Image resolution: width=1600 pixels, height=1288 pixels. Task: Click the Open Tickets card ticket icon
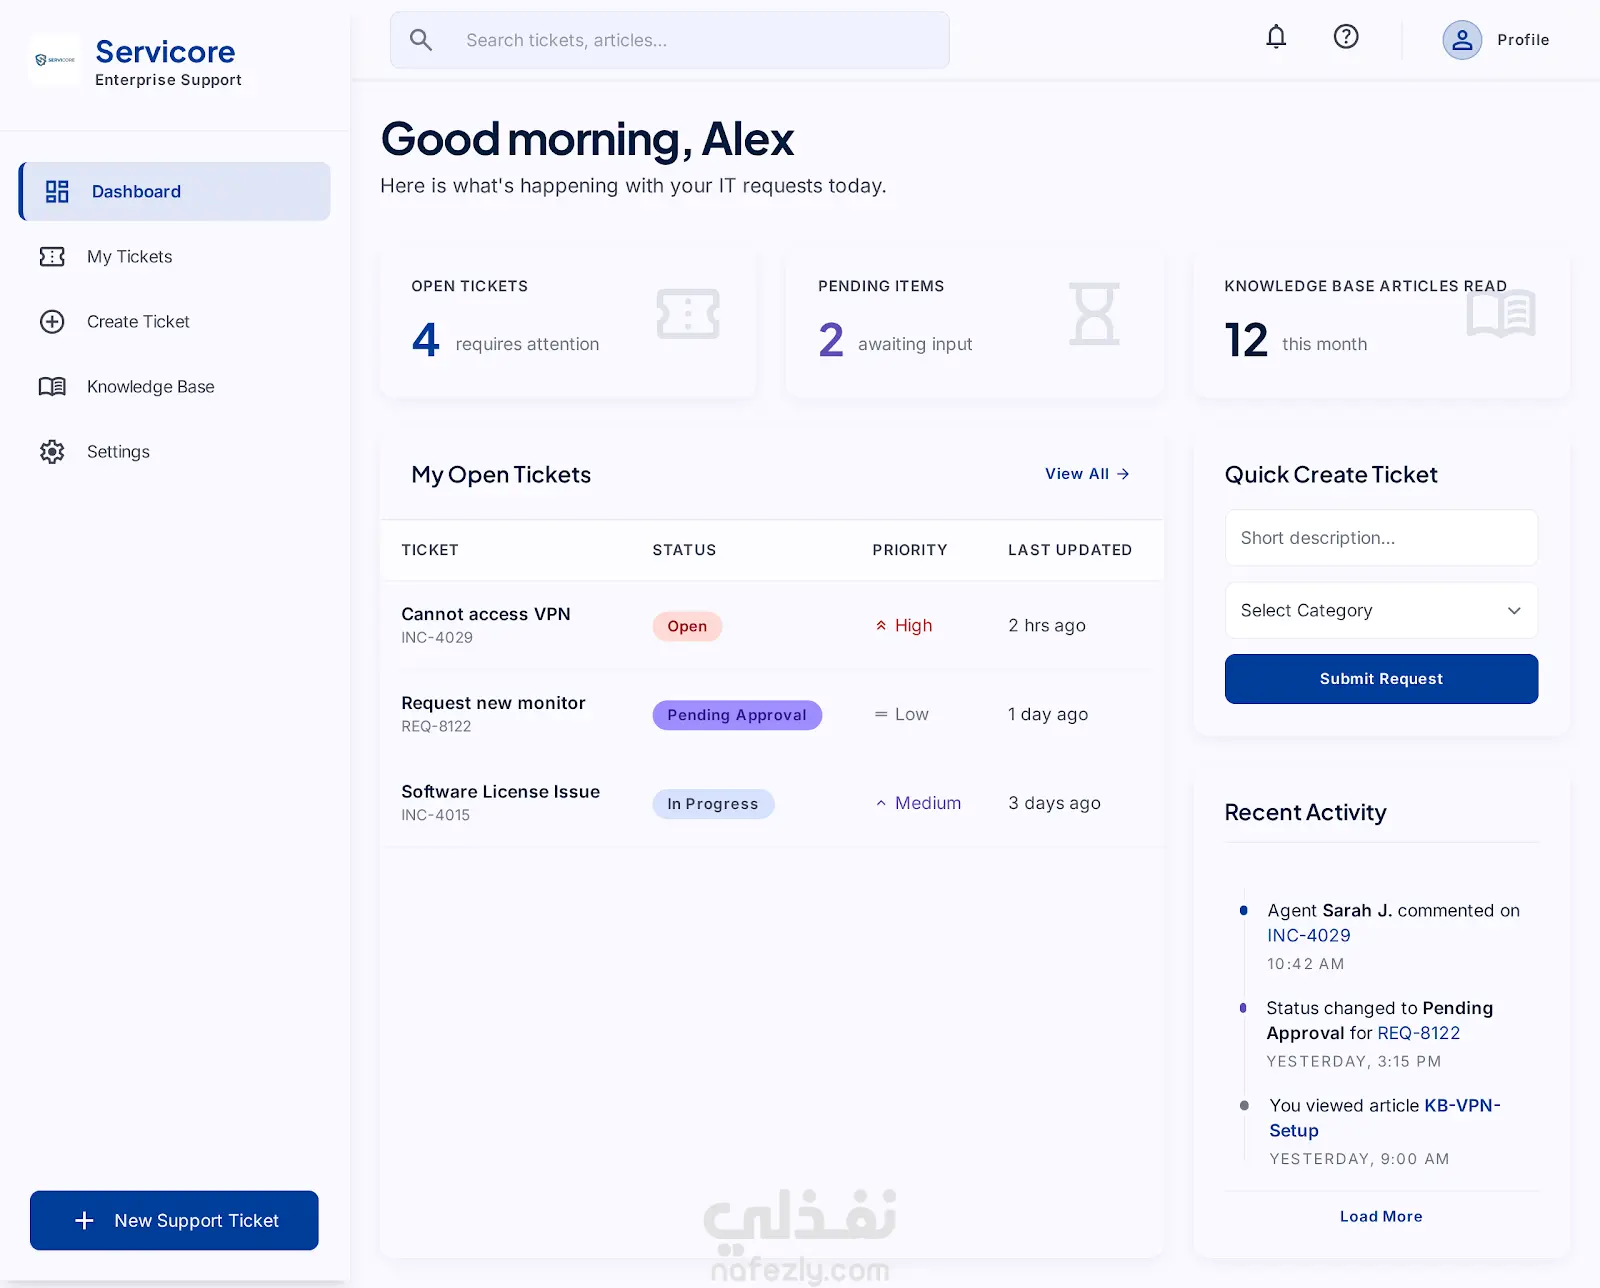[x=688, y=314]
